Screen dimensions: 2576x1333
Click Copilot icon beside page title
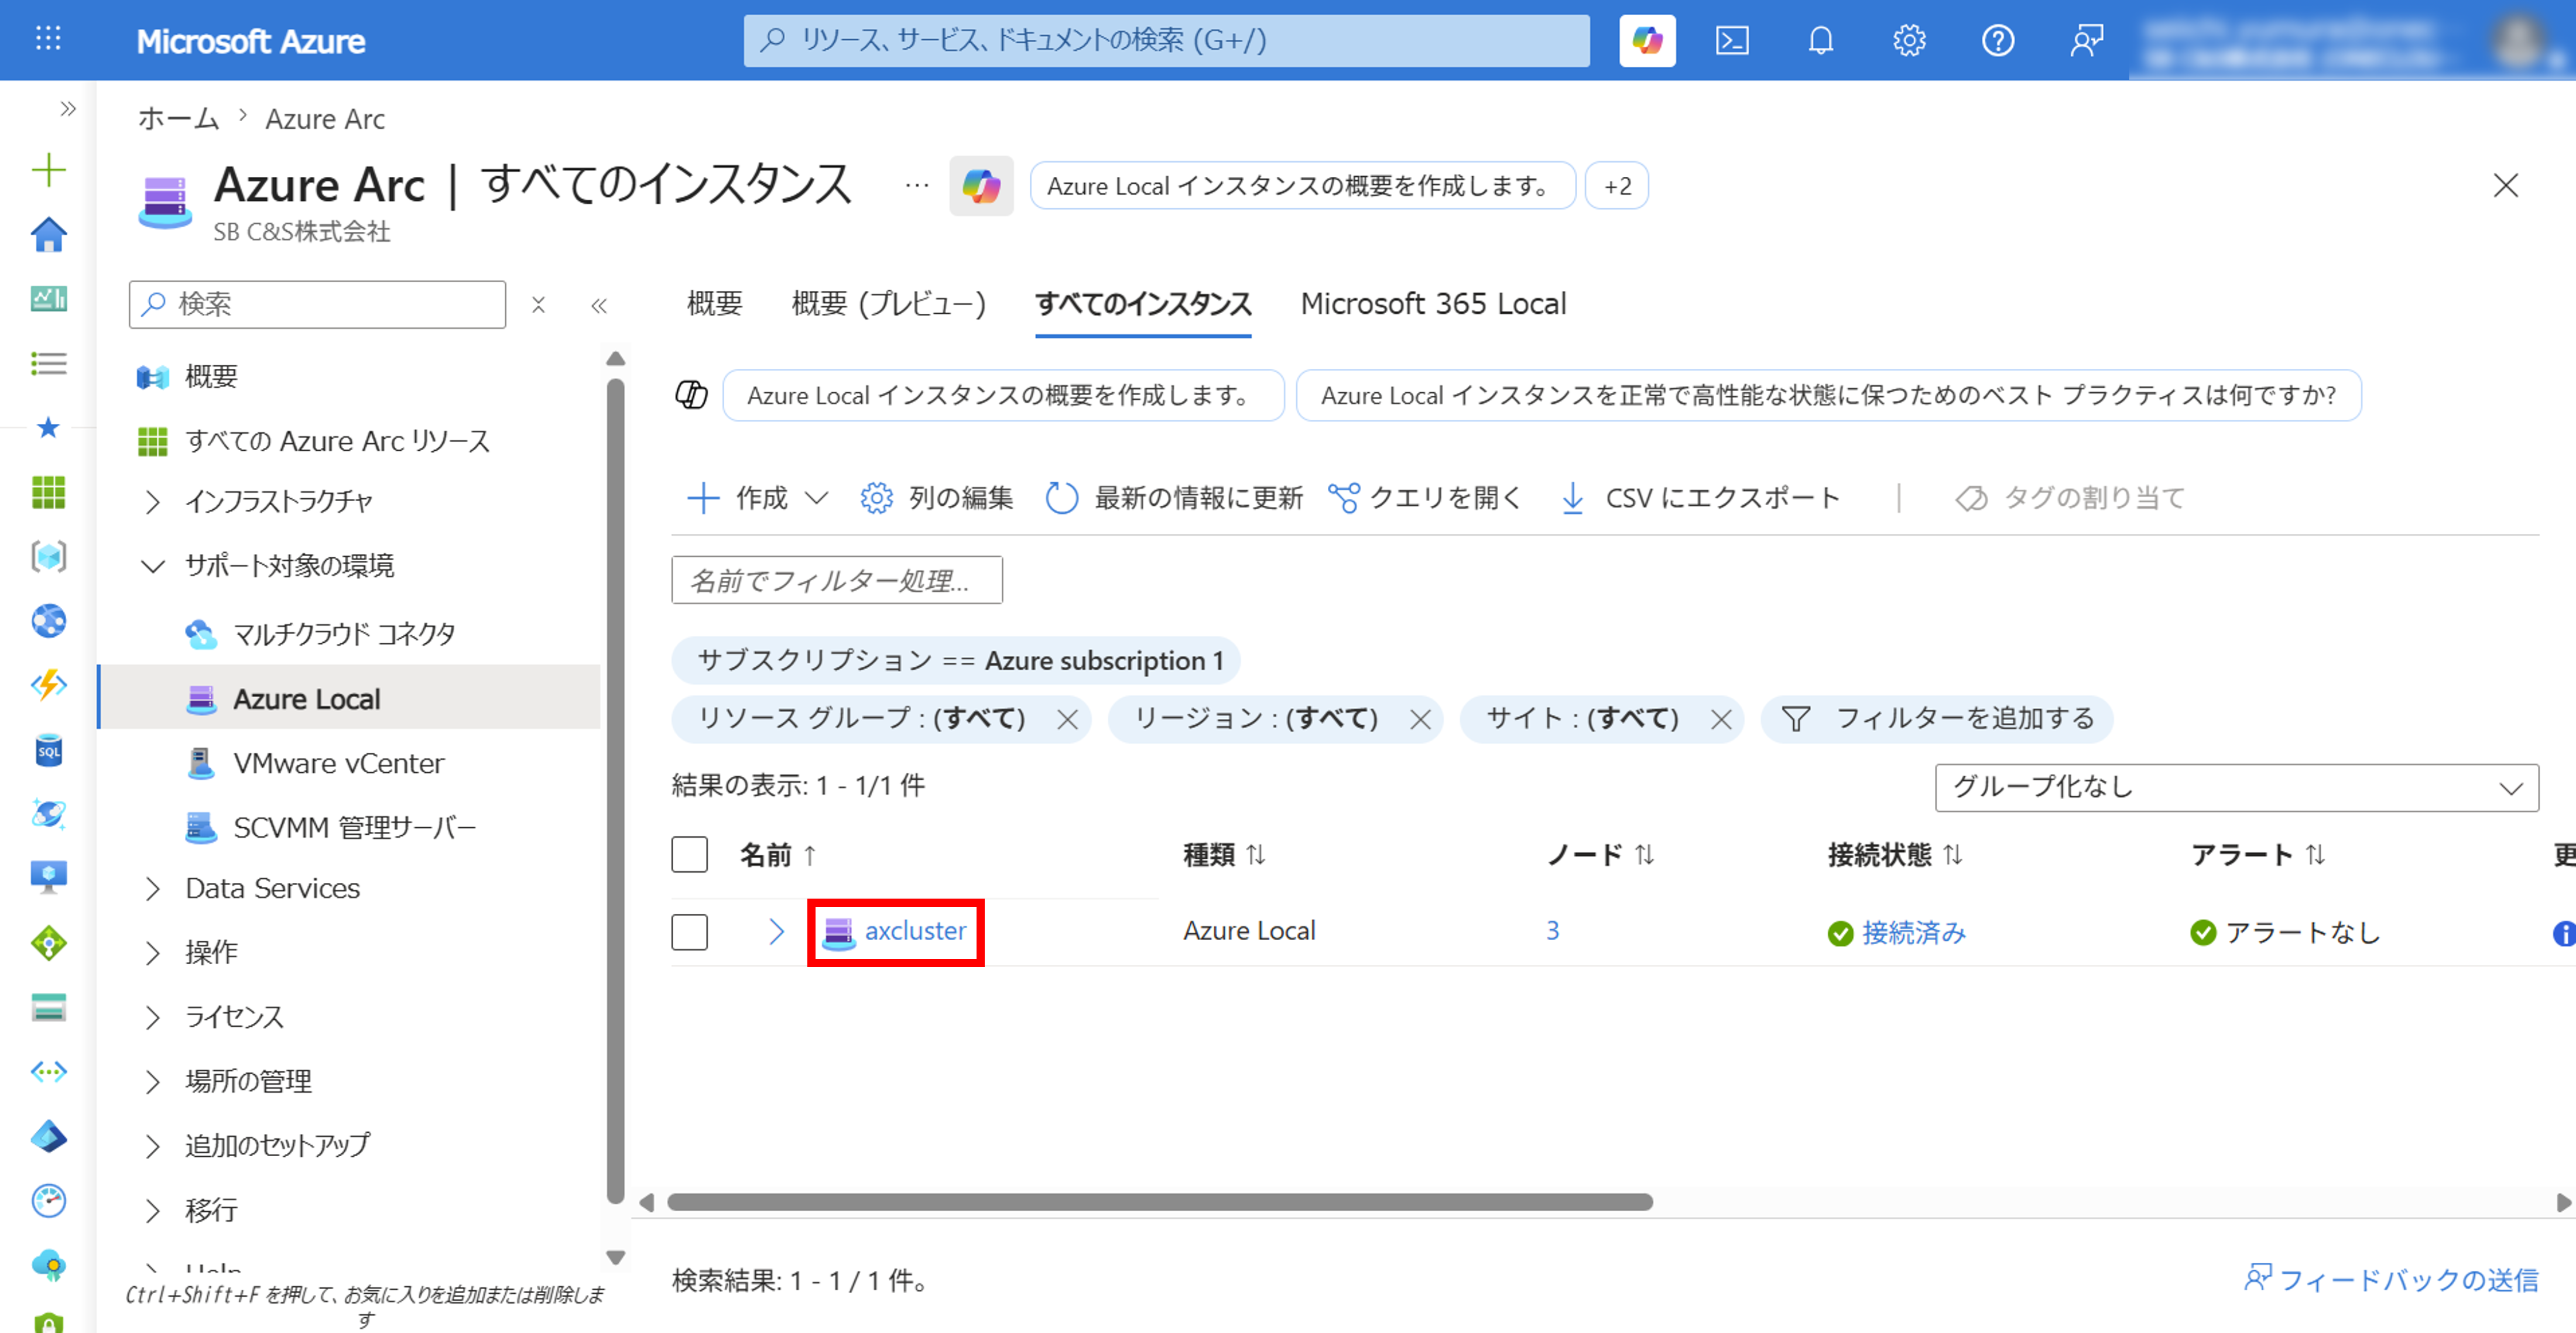click(x=981, y=186)
